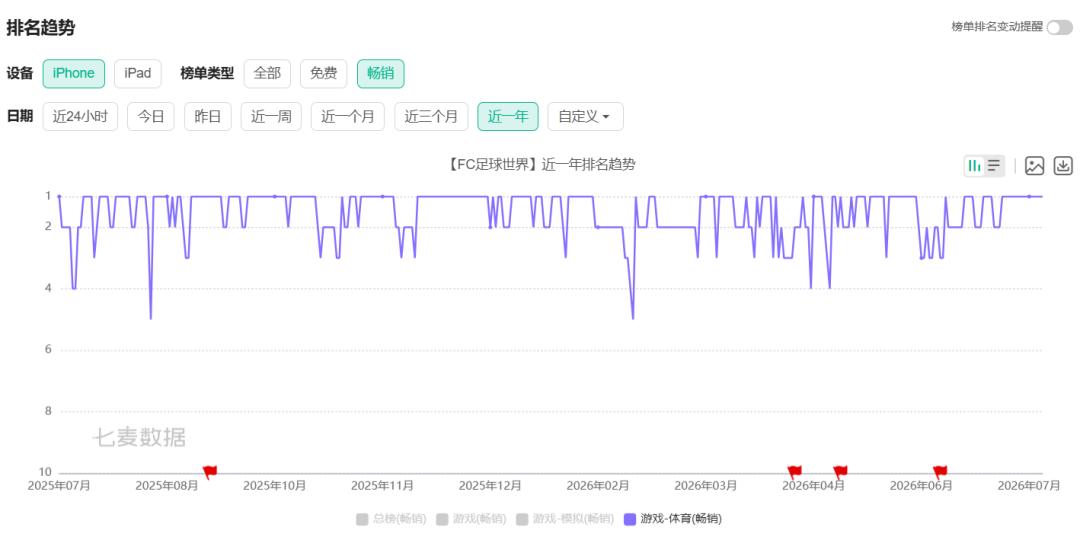This screenshot has height=540, width=1080.
Task: Click 排名趋势 section heading
Action: point(41,28)
